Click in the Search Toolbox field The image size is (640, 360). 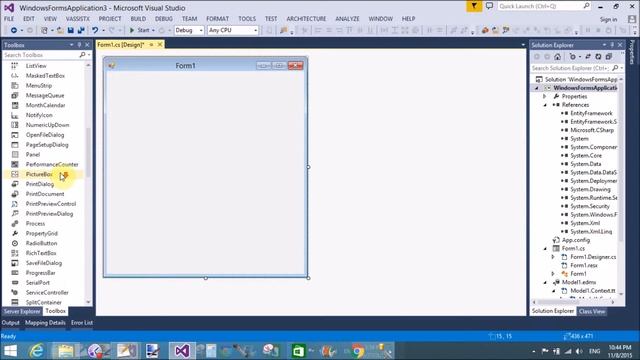tap(41, 55)
